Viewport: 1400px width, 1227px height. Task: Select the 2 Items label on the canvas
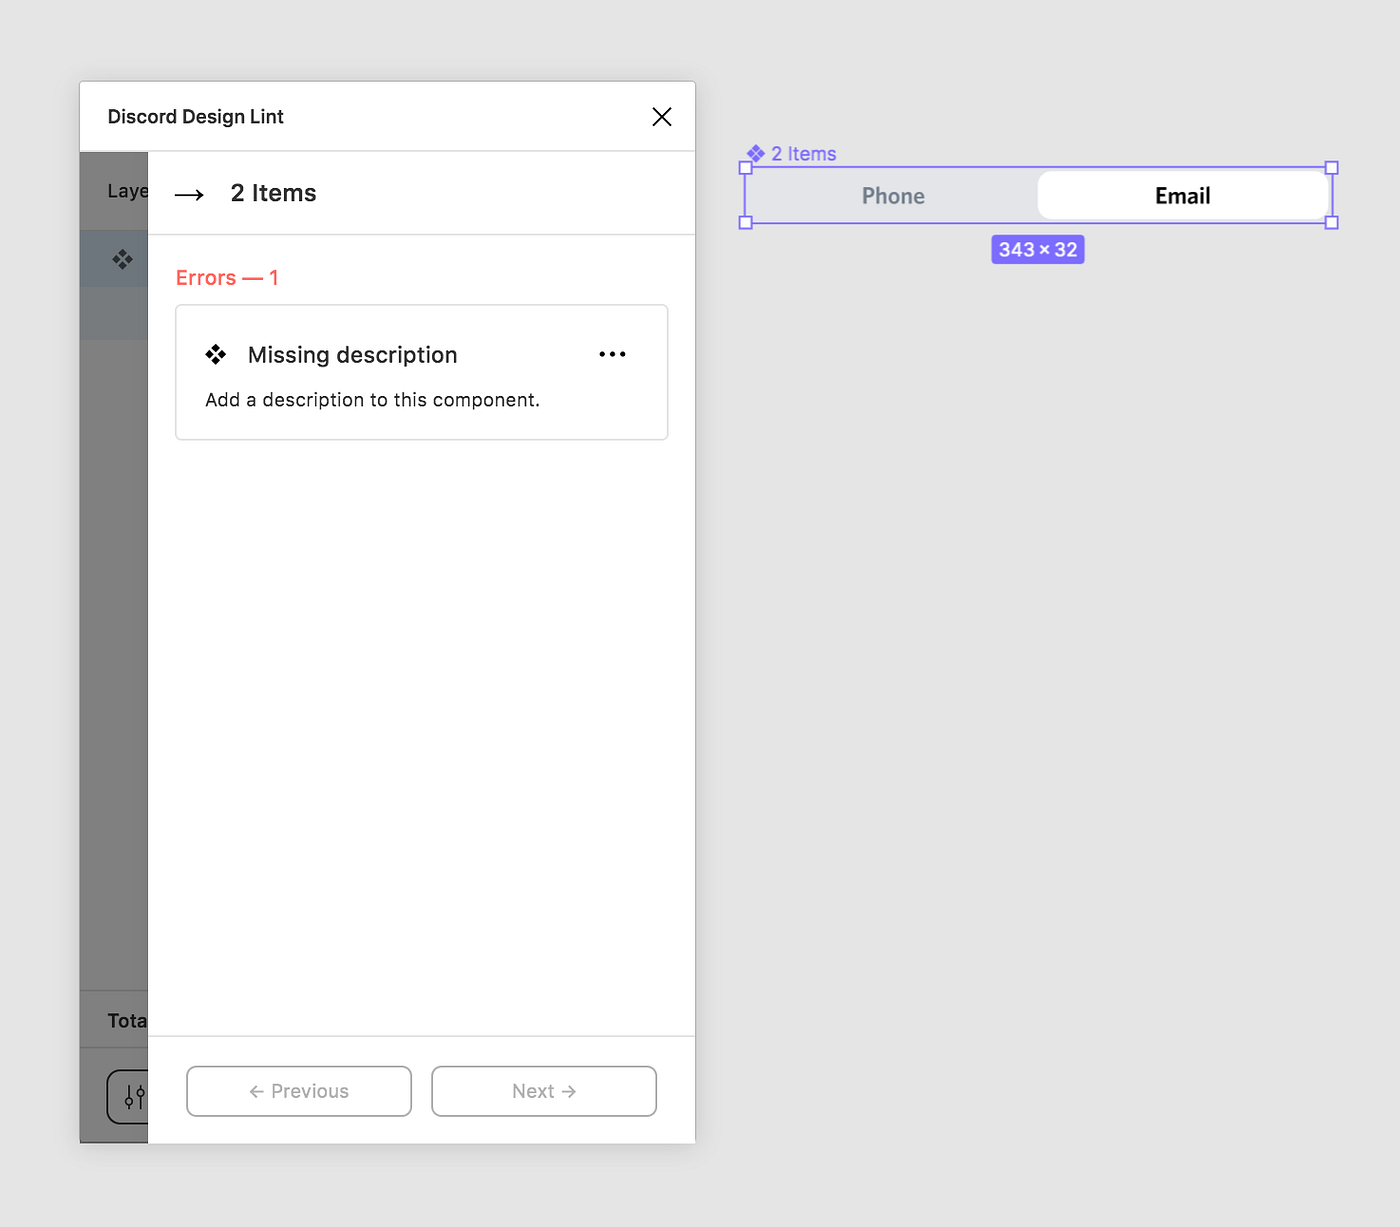803,154
